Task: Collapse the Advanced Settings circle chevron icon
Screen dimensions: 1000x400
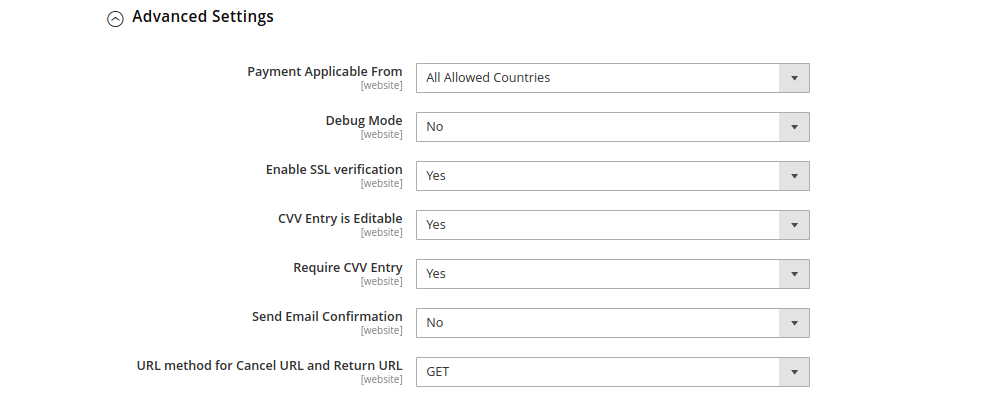Action: point(116,19)
